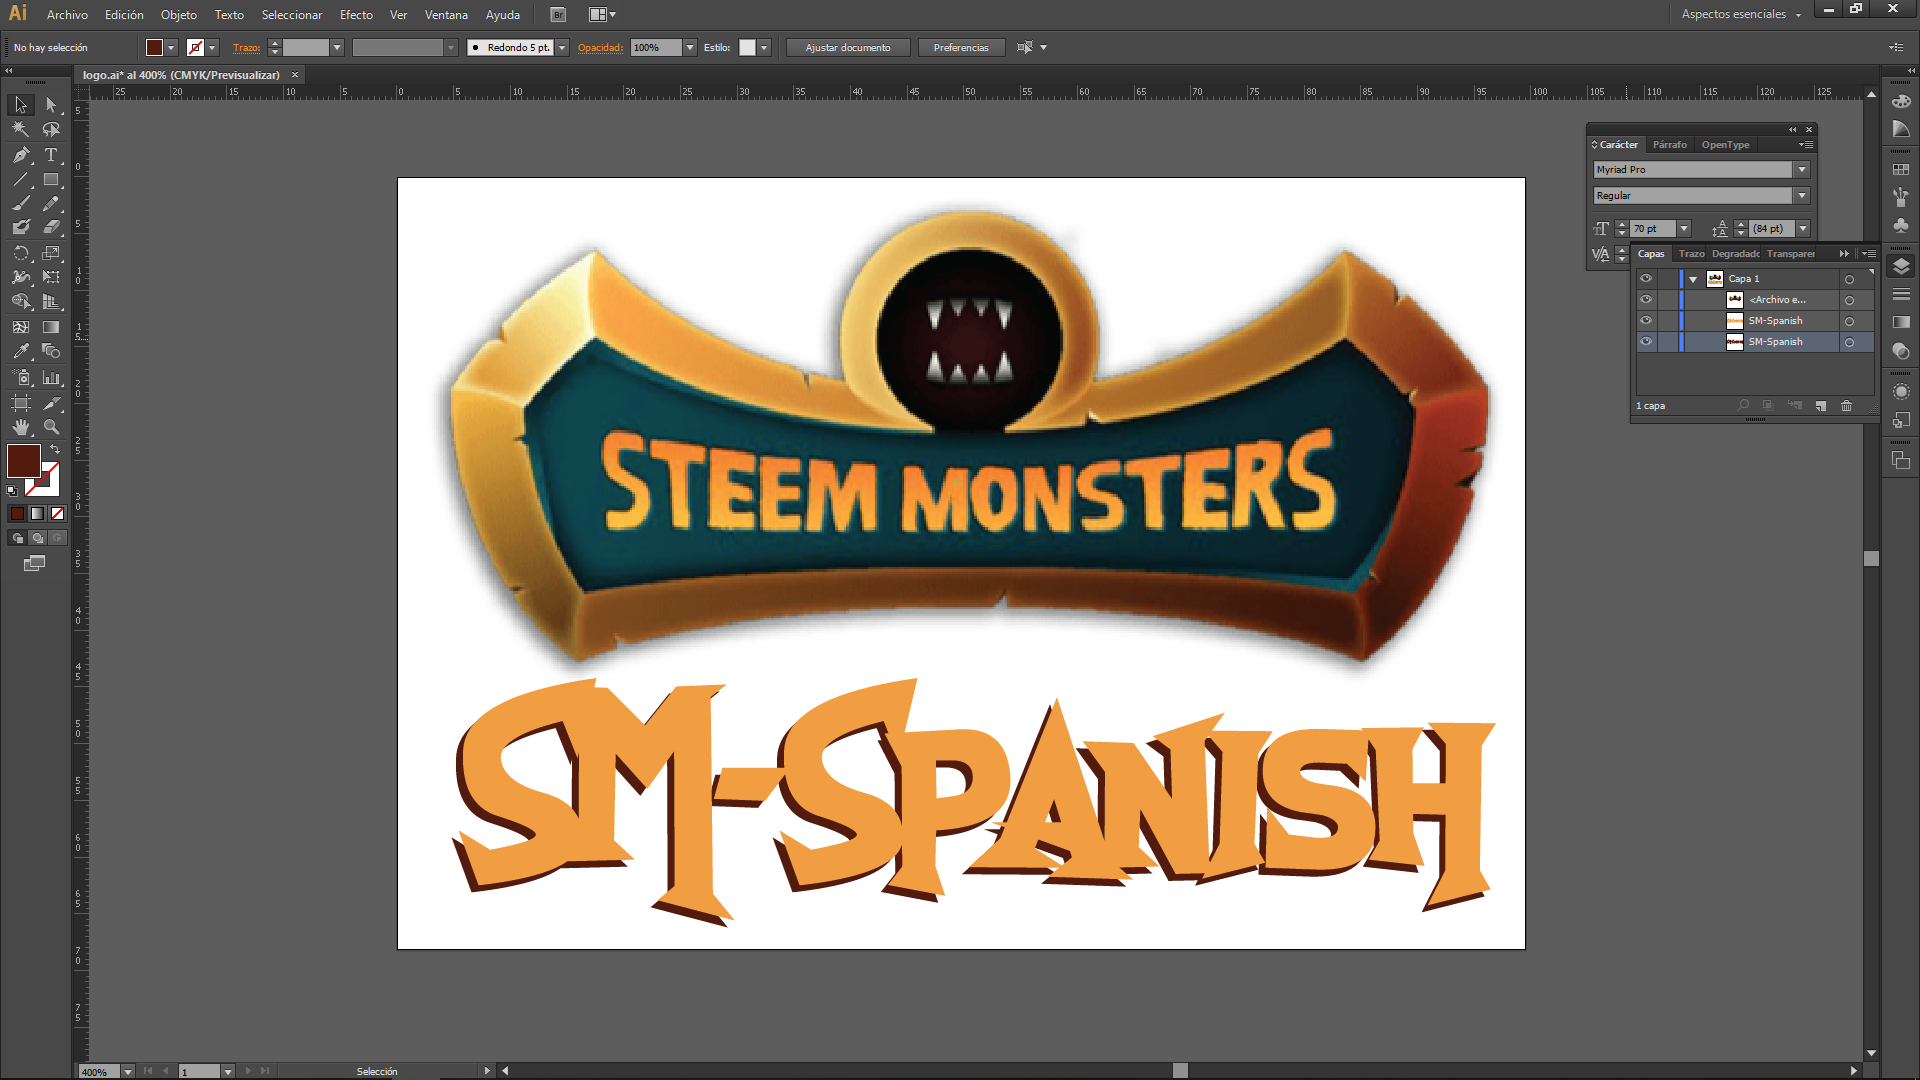Viewport: 1920px width, 1080px height.
Task: Target the Archivo enlazado sublayer circle
Action: 1849,301
